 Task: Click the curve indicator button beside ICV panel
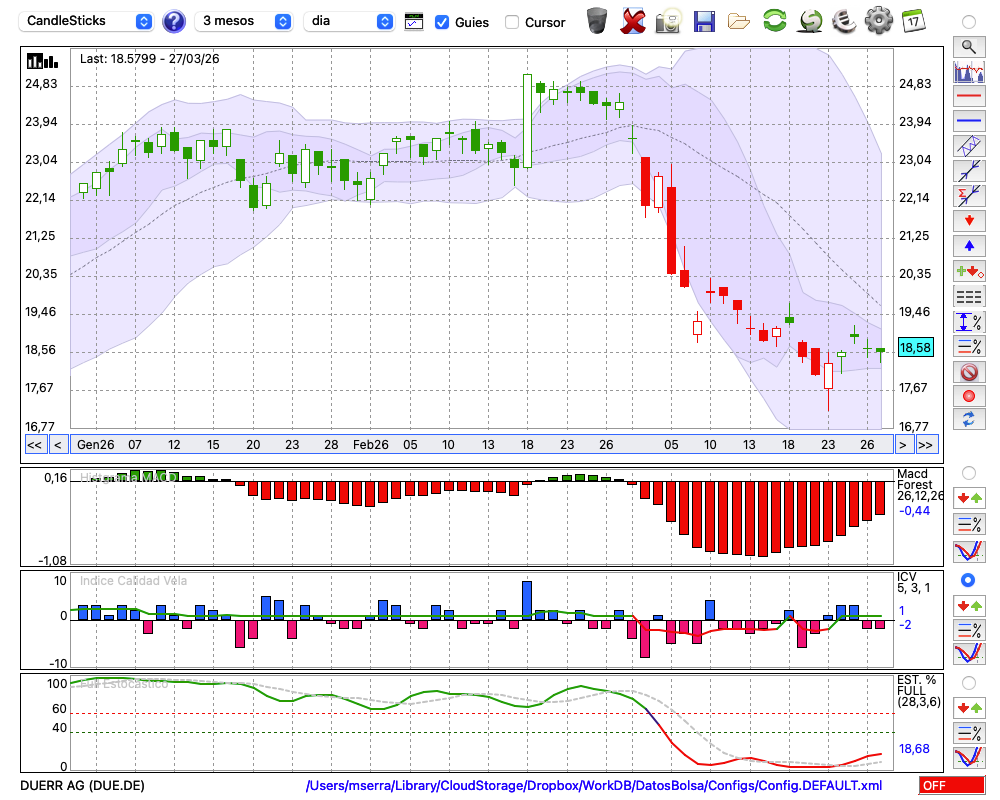pos(969,653)
